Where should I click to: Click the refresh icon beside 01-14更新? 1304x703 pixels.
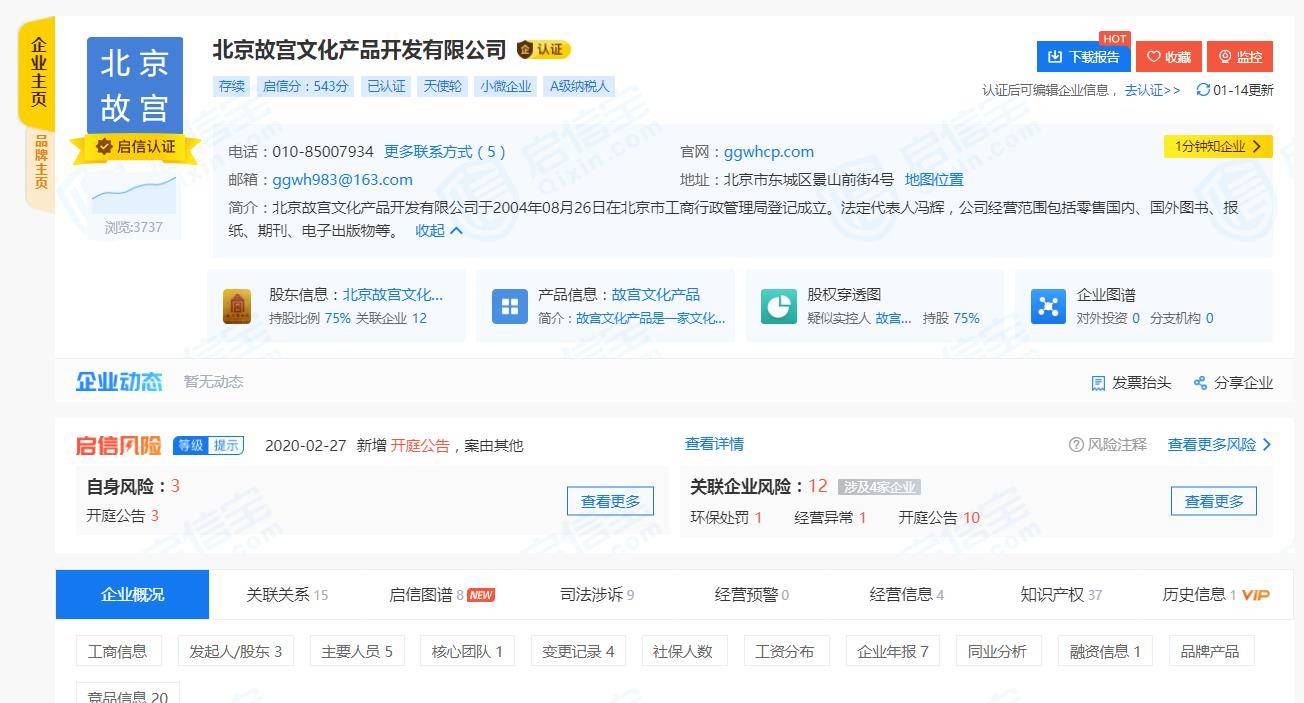point(1203,90)
